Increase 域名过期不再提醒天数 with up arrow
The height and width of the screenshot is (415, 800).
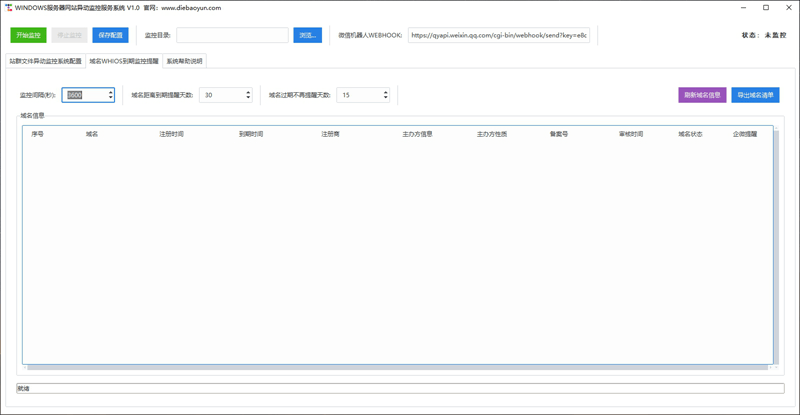pyautogui.click(x=386, y=92)
